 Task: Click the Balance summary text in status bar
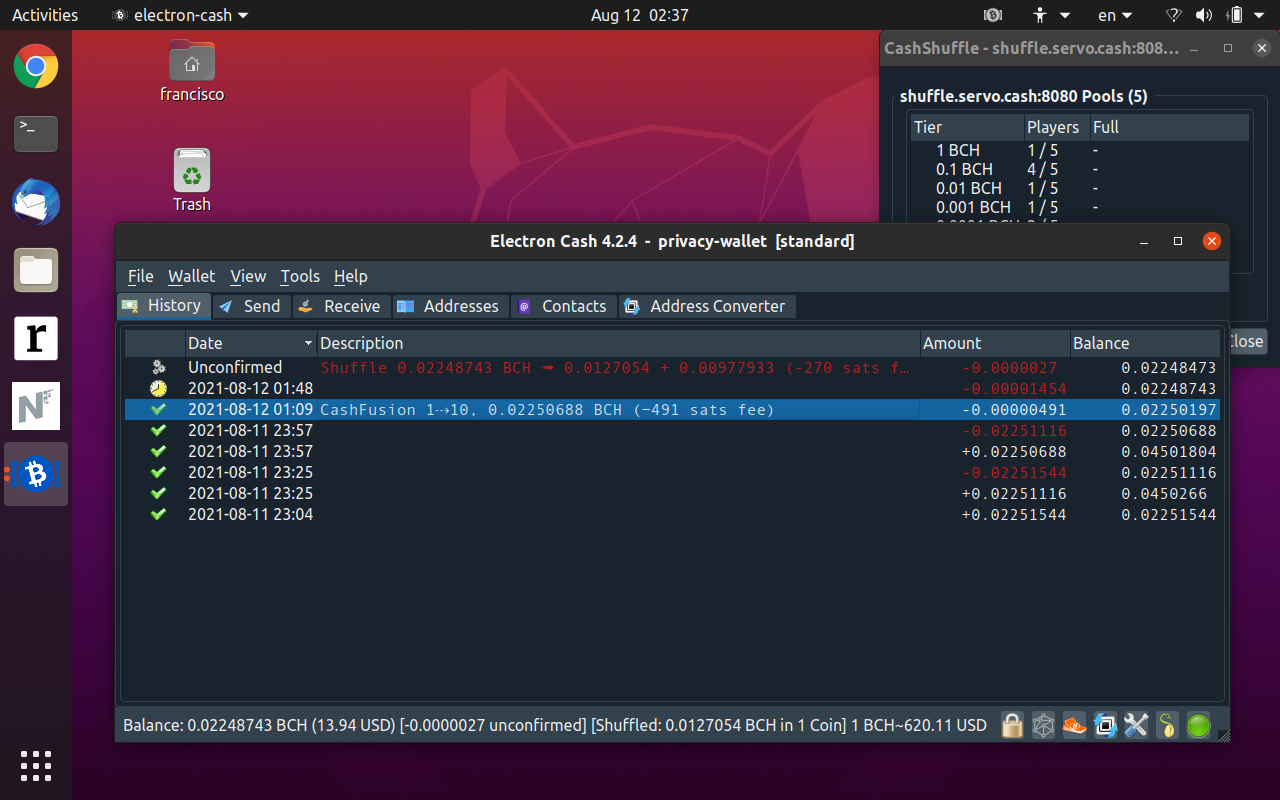pyautogui.click(x=555, y=725)
